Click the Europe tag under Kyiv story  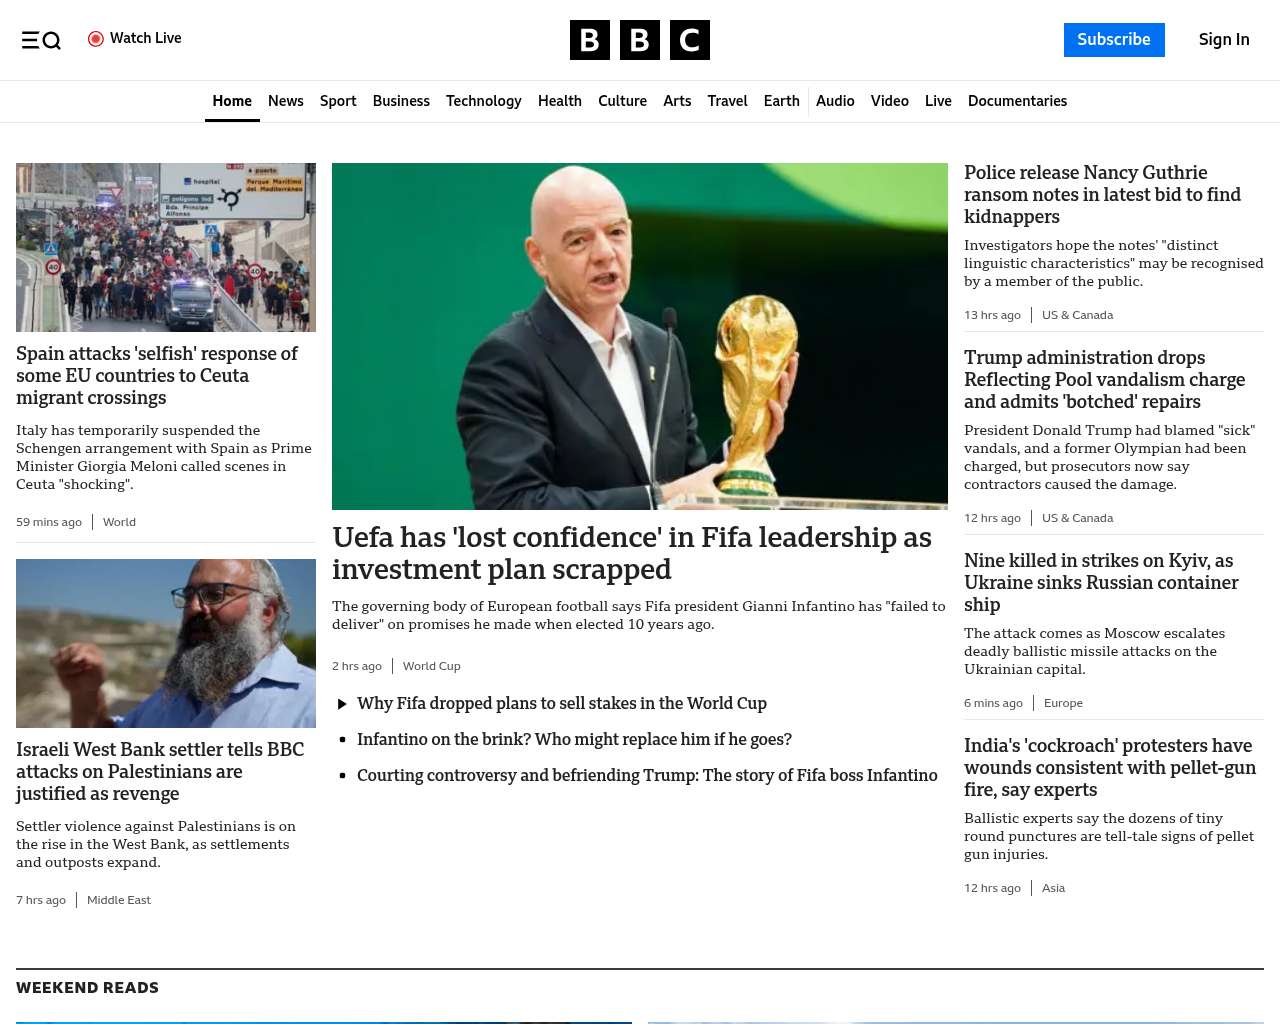point(1063,703)
